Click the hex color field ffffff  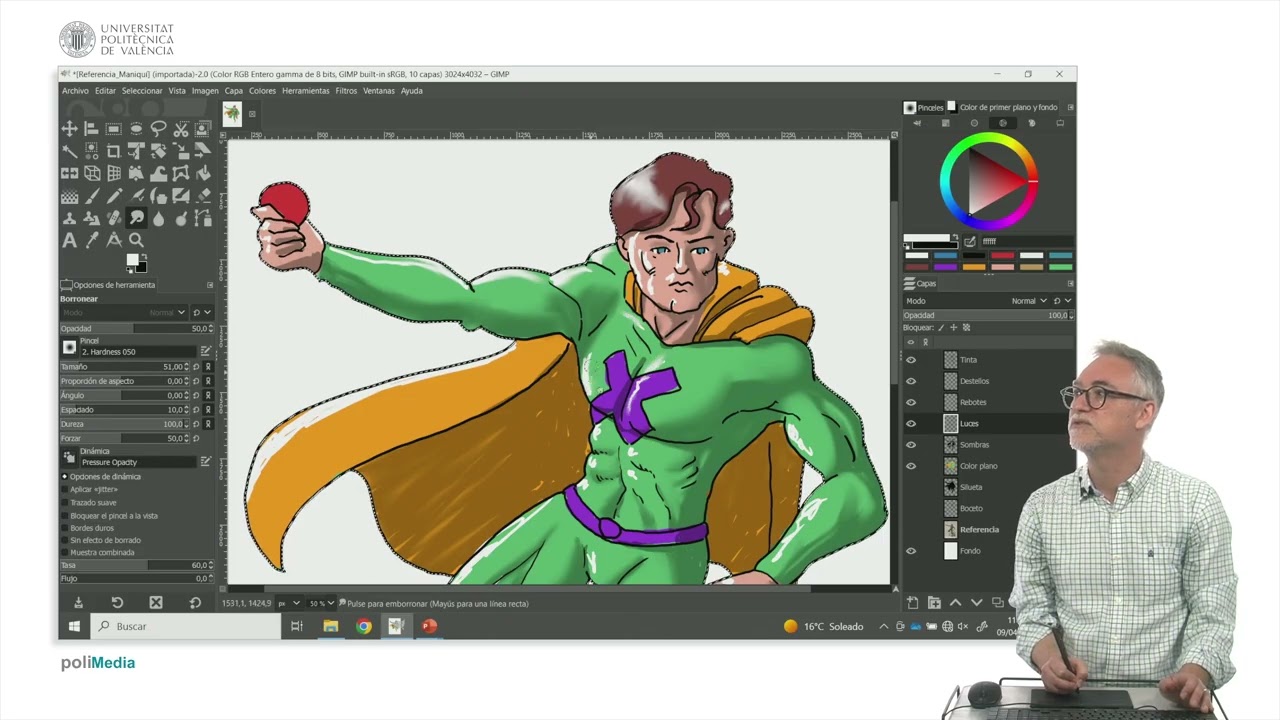(x=1026, y=241)
